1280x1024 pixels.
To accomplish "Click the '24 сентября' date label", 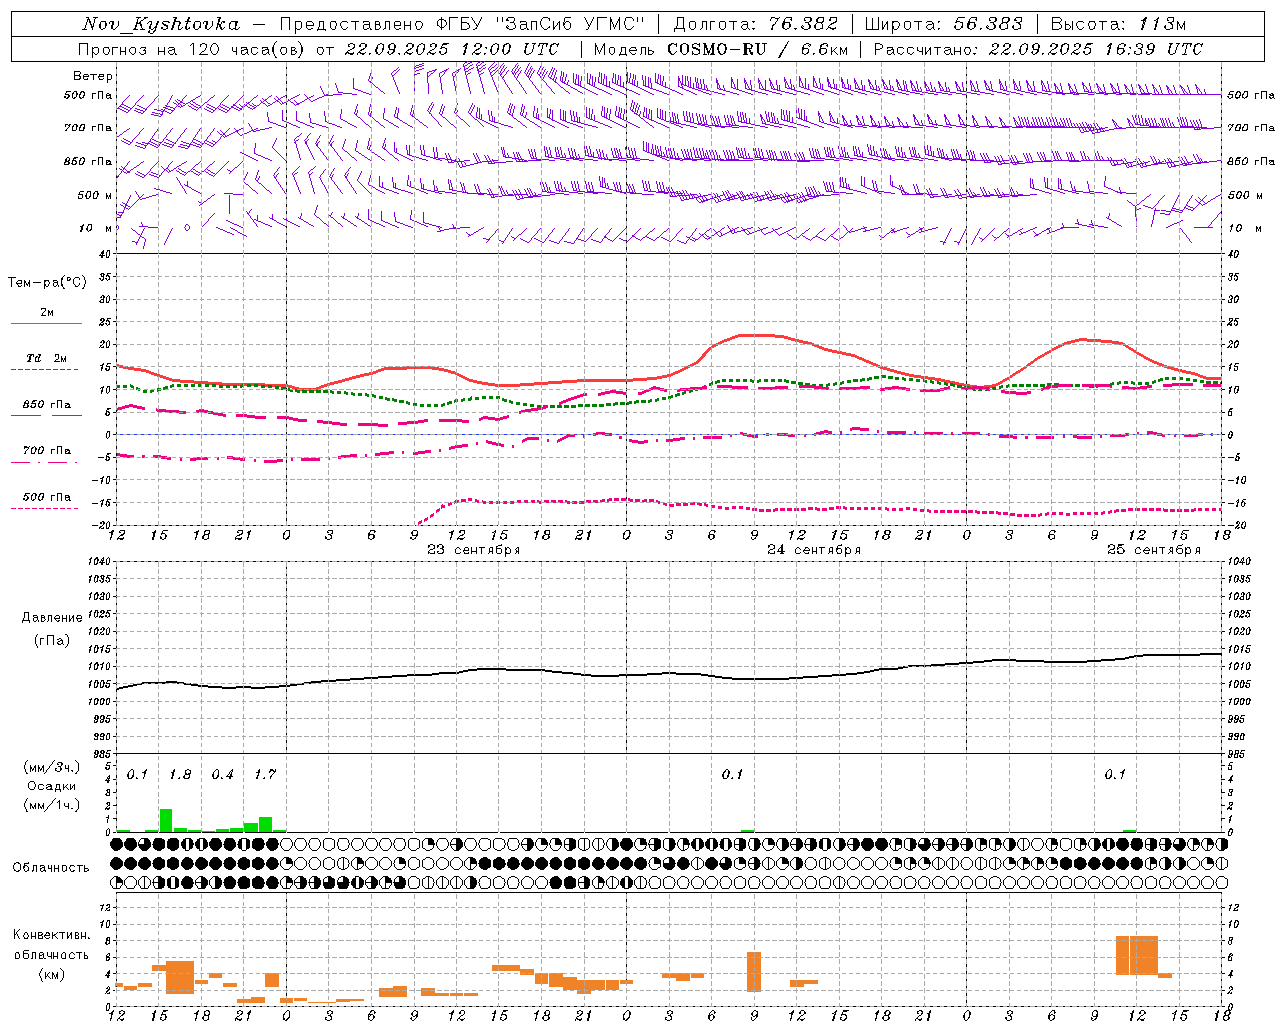I will point(813,550).
